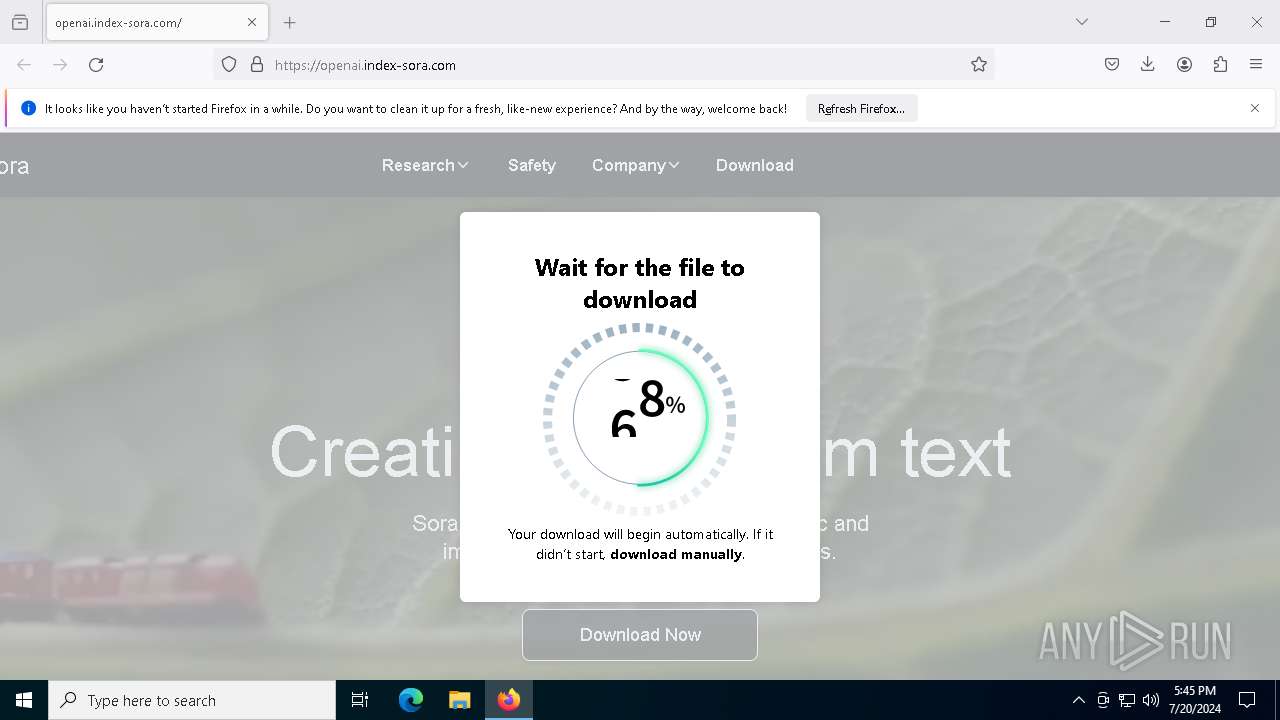Click the download manually link
This screenshot has width=1280, height=720.
[x=676, y=554]
